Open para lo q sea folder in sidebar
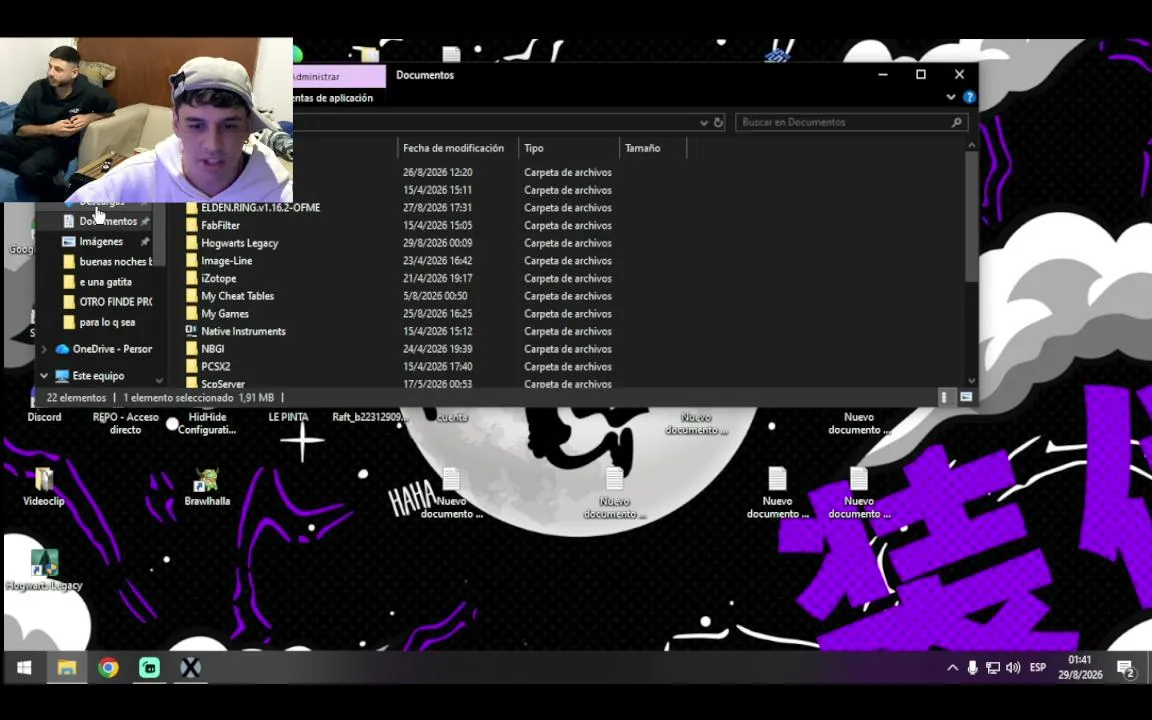 pyautogui.click(x=100, y=322)
